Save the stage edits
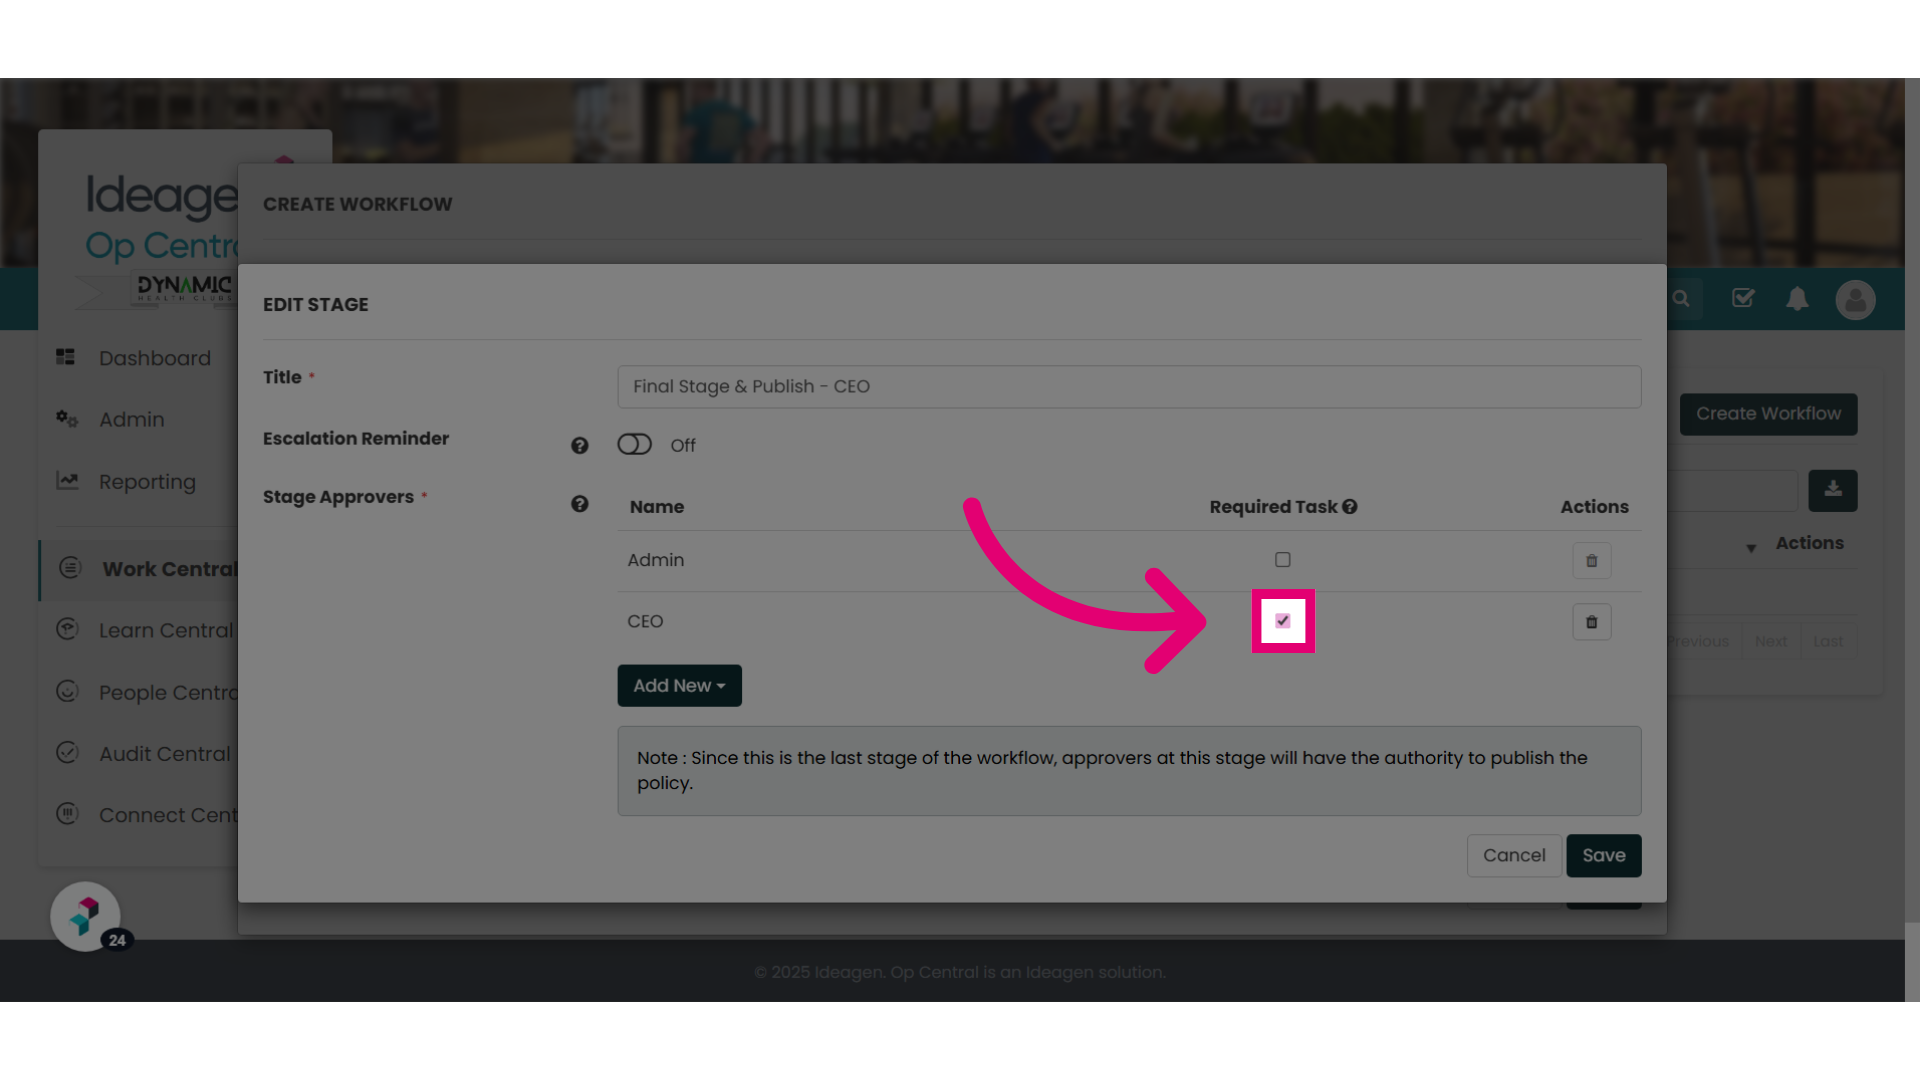Screen dimensions: 1920x1080 [x=1603, y=856]
